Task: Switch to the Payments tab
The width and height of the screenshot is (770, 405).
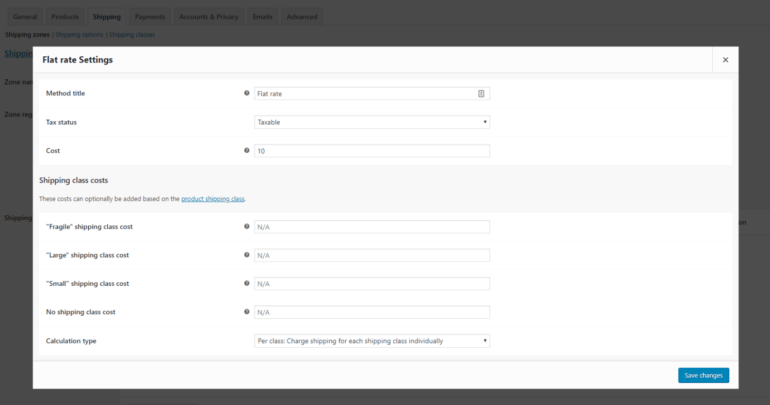Action: [150, 17]
